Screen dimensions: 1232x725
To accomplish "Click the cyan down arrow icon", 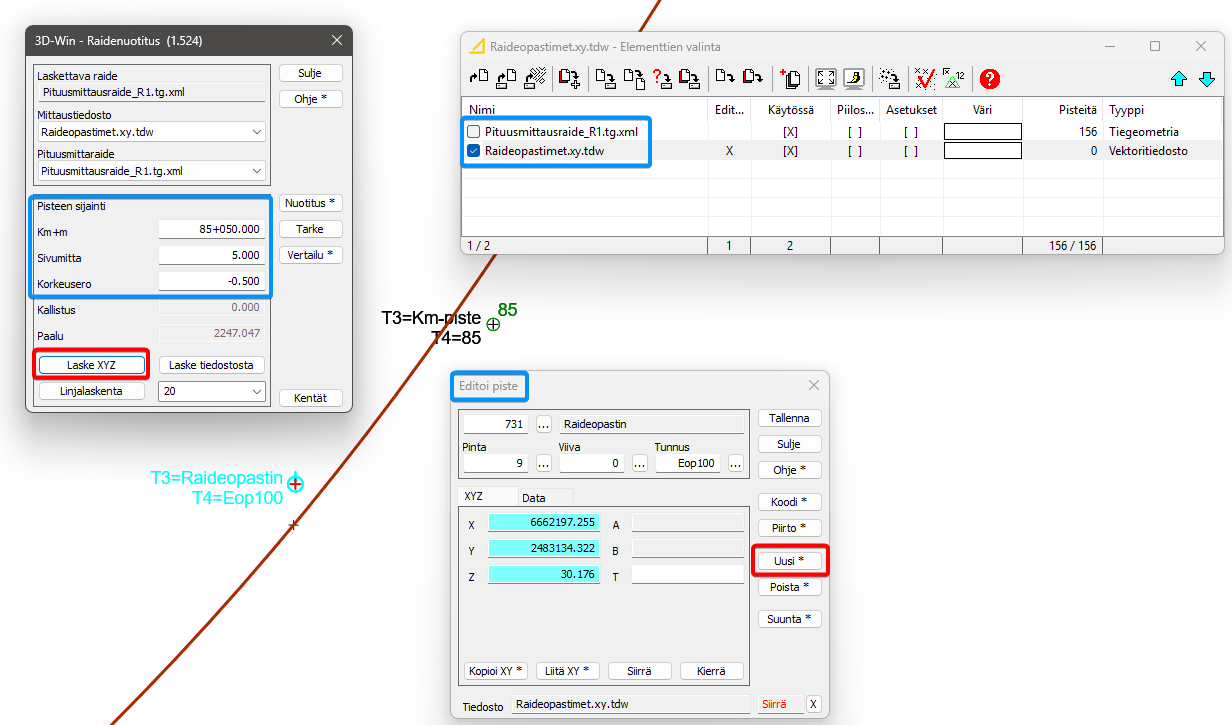I will [x=1207, y=78].
